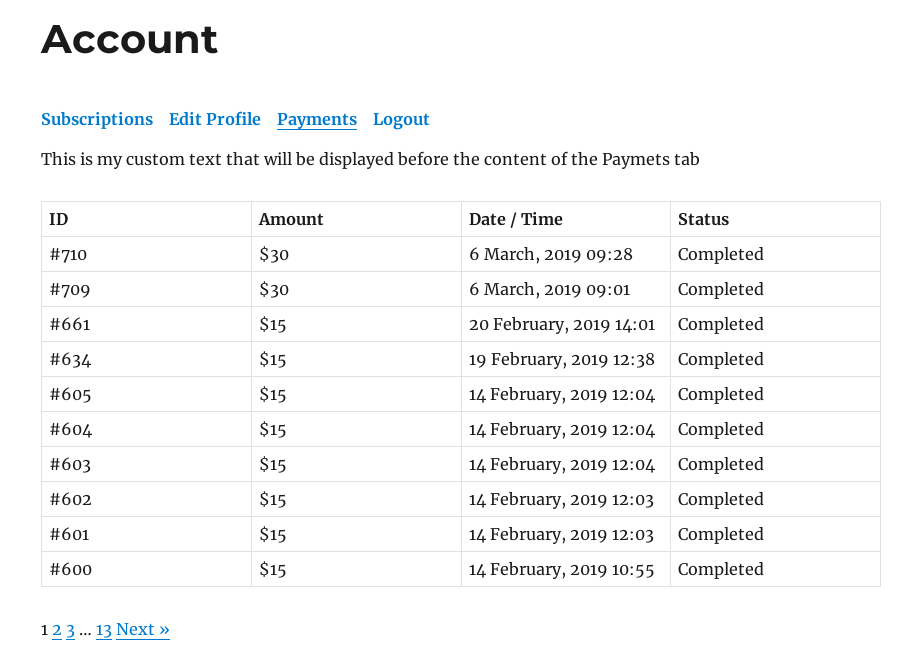The image size is (918, 665).
Task: Click the Next » pagination link
Action: click(143, 630)
